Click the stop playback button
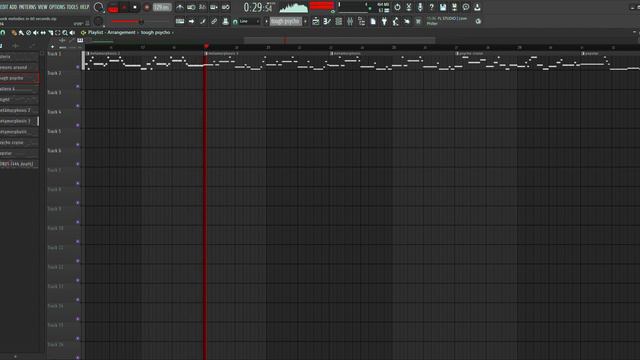Image resolution: width=640 pixels, height=360 pixels. (135, 7)
